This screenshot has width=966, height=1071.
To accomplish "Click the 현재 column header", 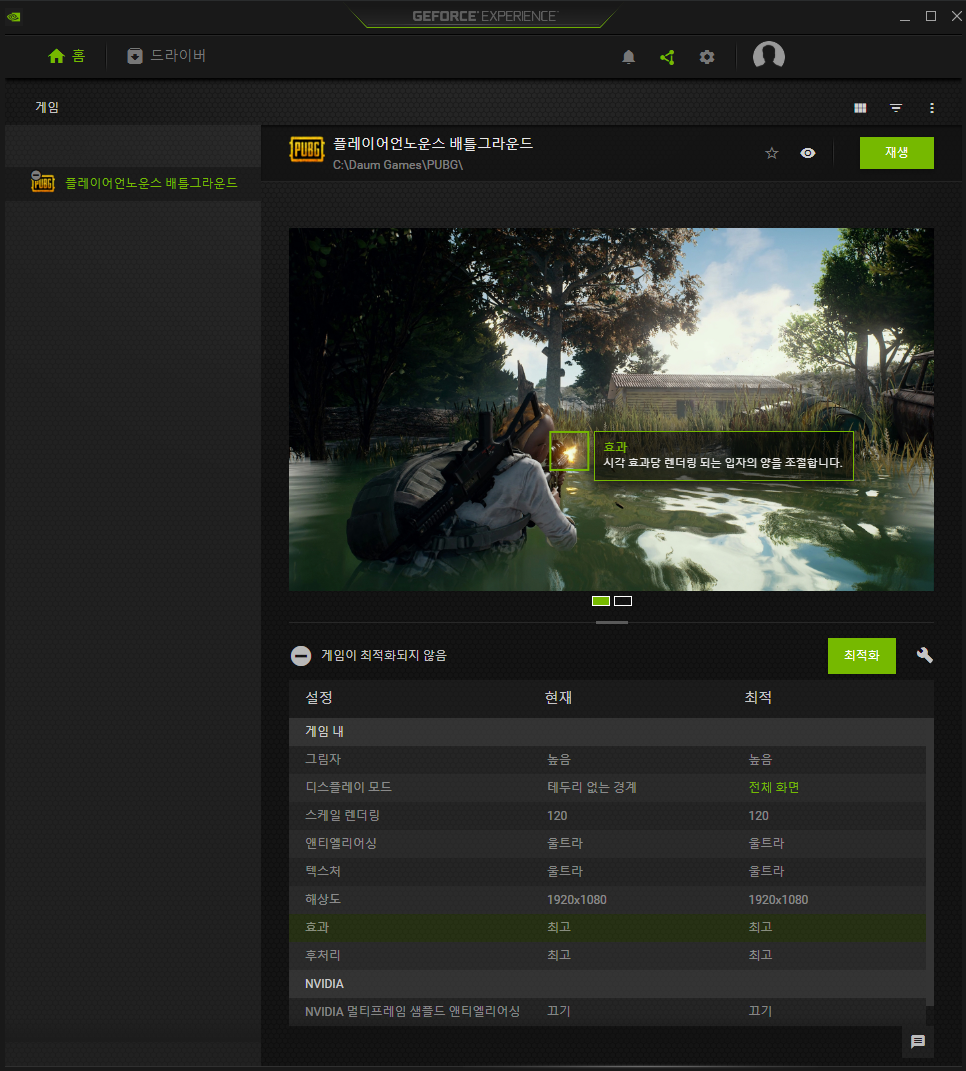I will 558,697.
